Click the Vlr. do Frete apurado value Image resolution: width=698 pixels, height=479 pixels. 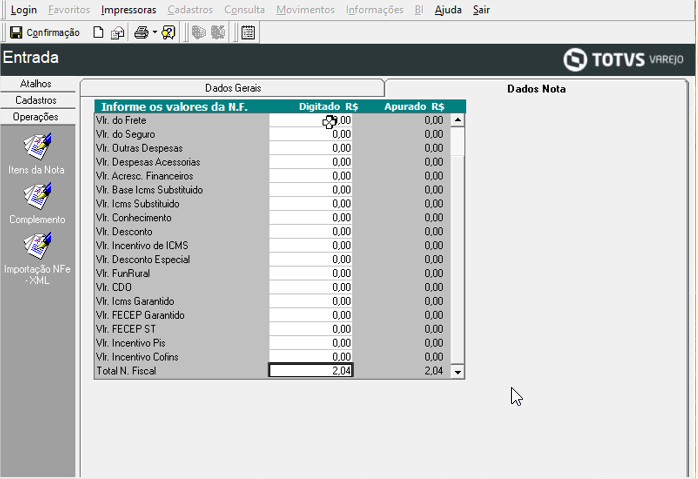(434, 120)
